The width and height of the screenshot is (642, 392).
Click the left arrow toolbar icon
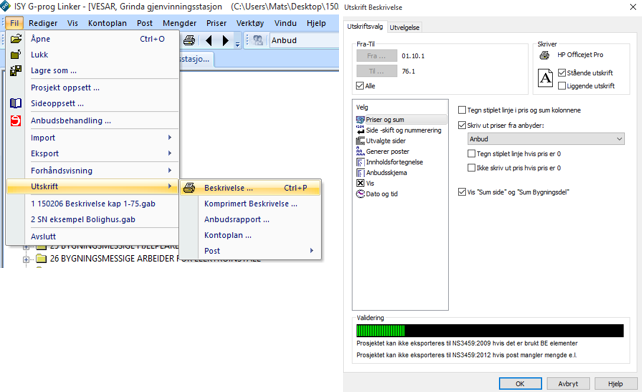[x=209, y=40]
